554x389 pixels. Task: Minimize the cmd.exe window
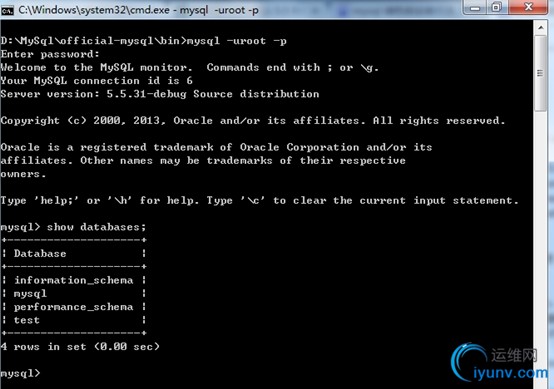[x=475, y=7]
